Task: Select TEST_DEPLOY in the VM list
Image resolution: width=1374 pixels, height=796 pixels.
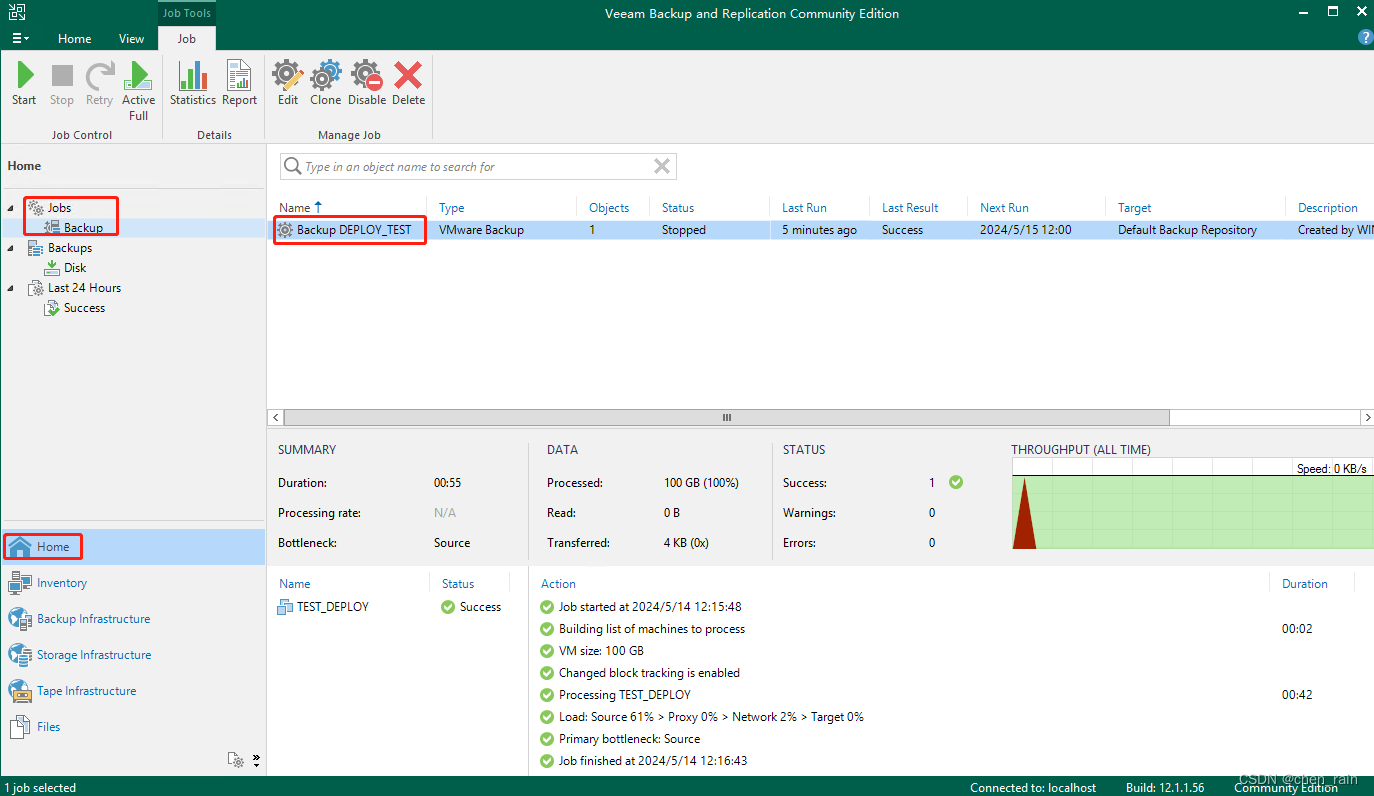Action: pyautogui.click(x=324, y=607)
